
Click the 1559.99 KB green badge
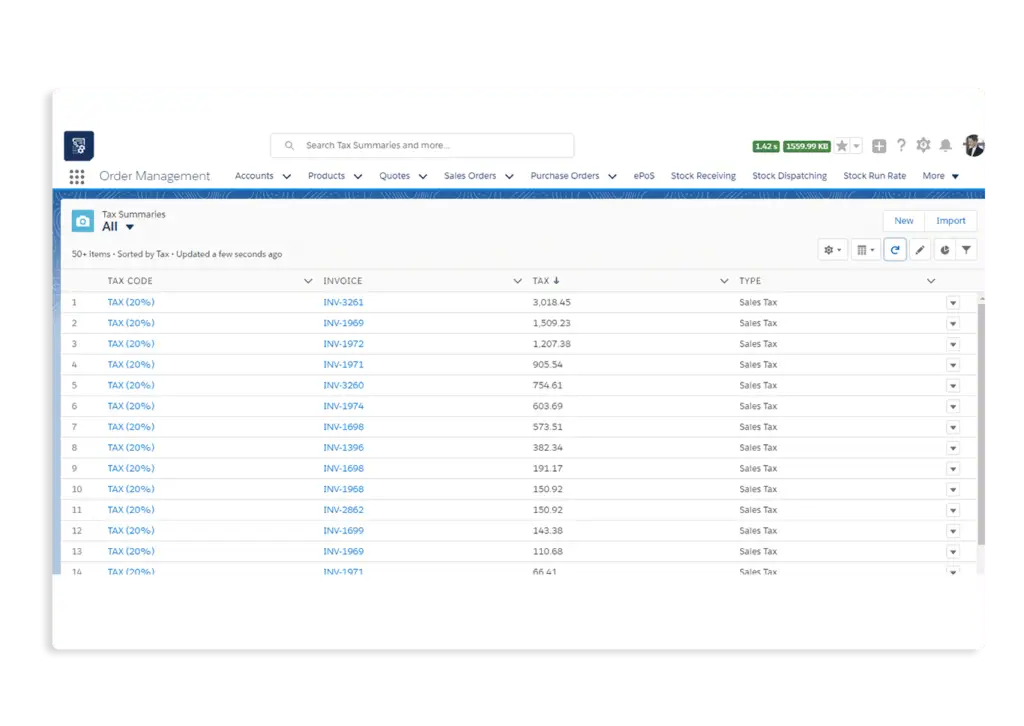coord(807,146)
